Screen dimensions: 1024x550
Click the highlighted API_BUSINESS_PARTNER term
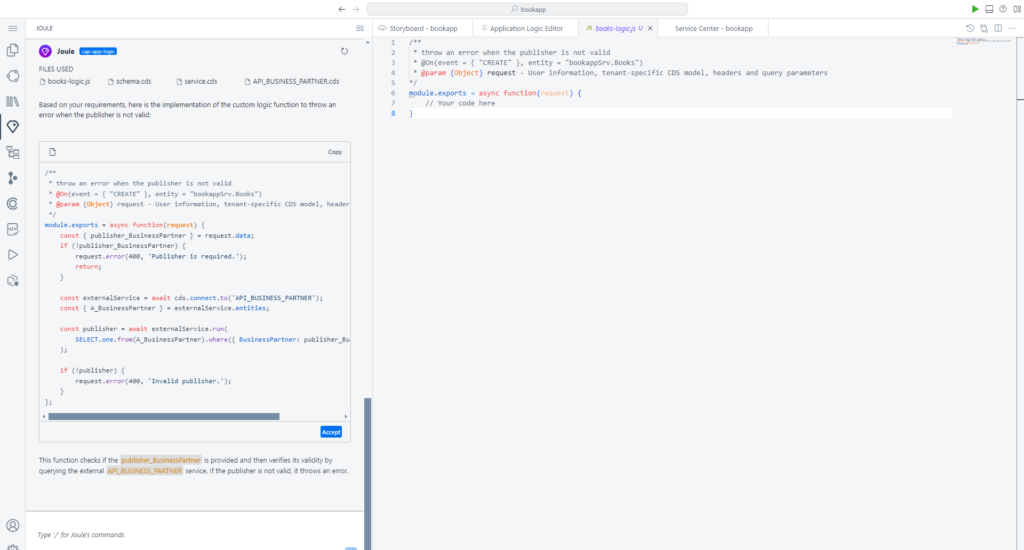(x=144, y=471)
